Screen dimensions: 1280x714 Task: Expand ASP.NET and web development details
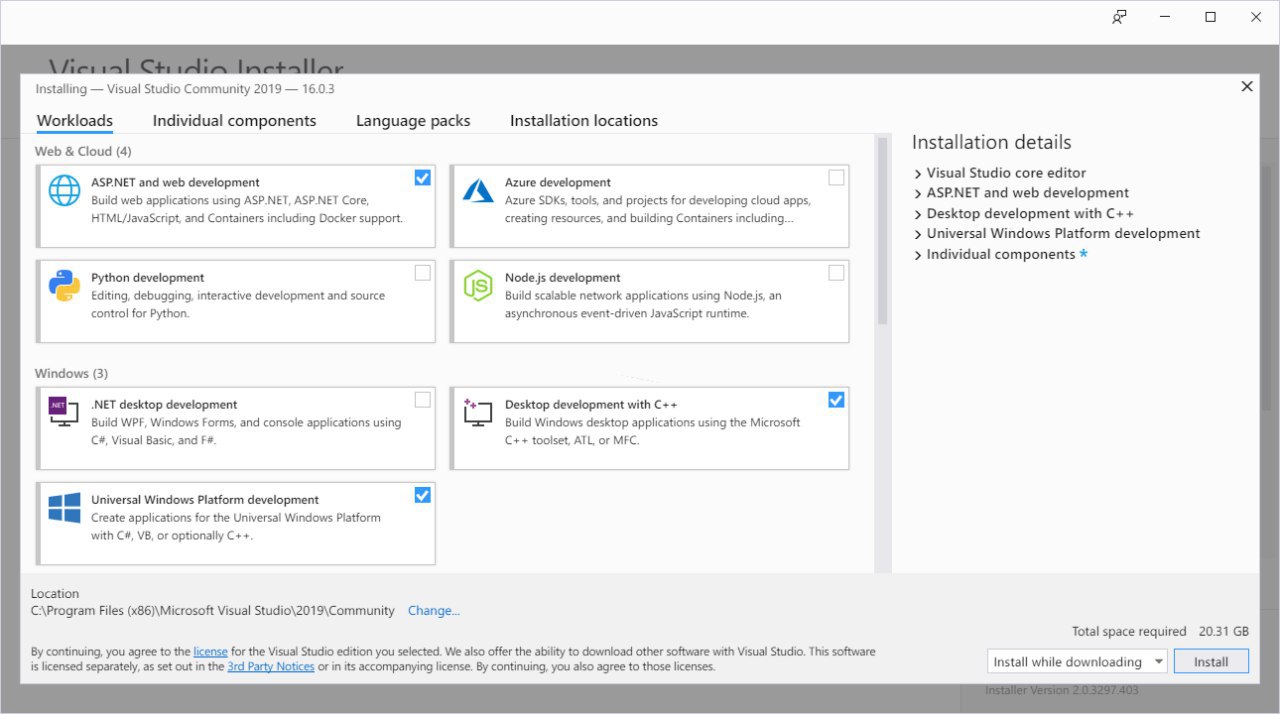click(918, 193)
